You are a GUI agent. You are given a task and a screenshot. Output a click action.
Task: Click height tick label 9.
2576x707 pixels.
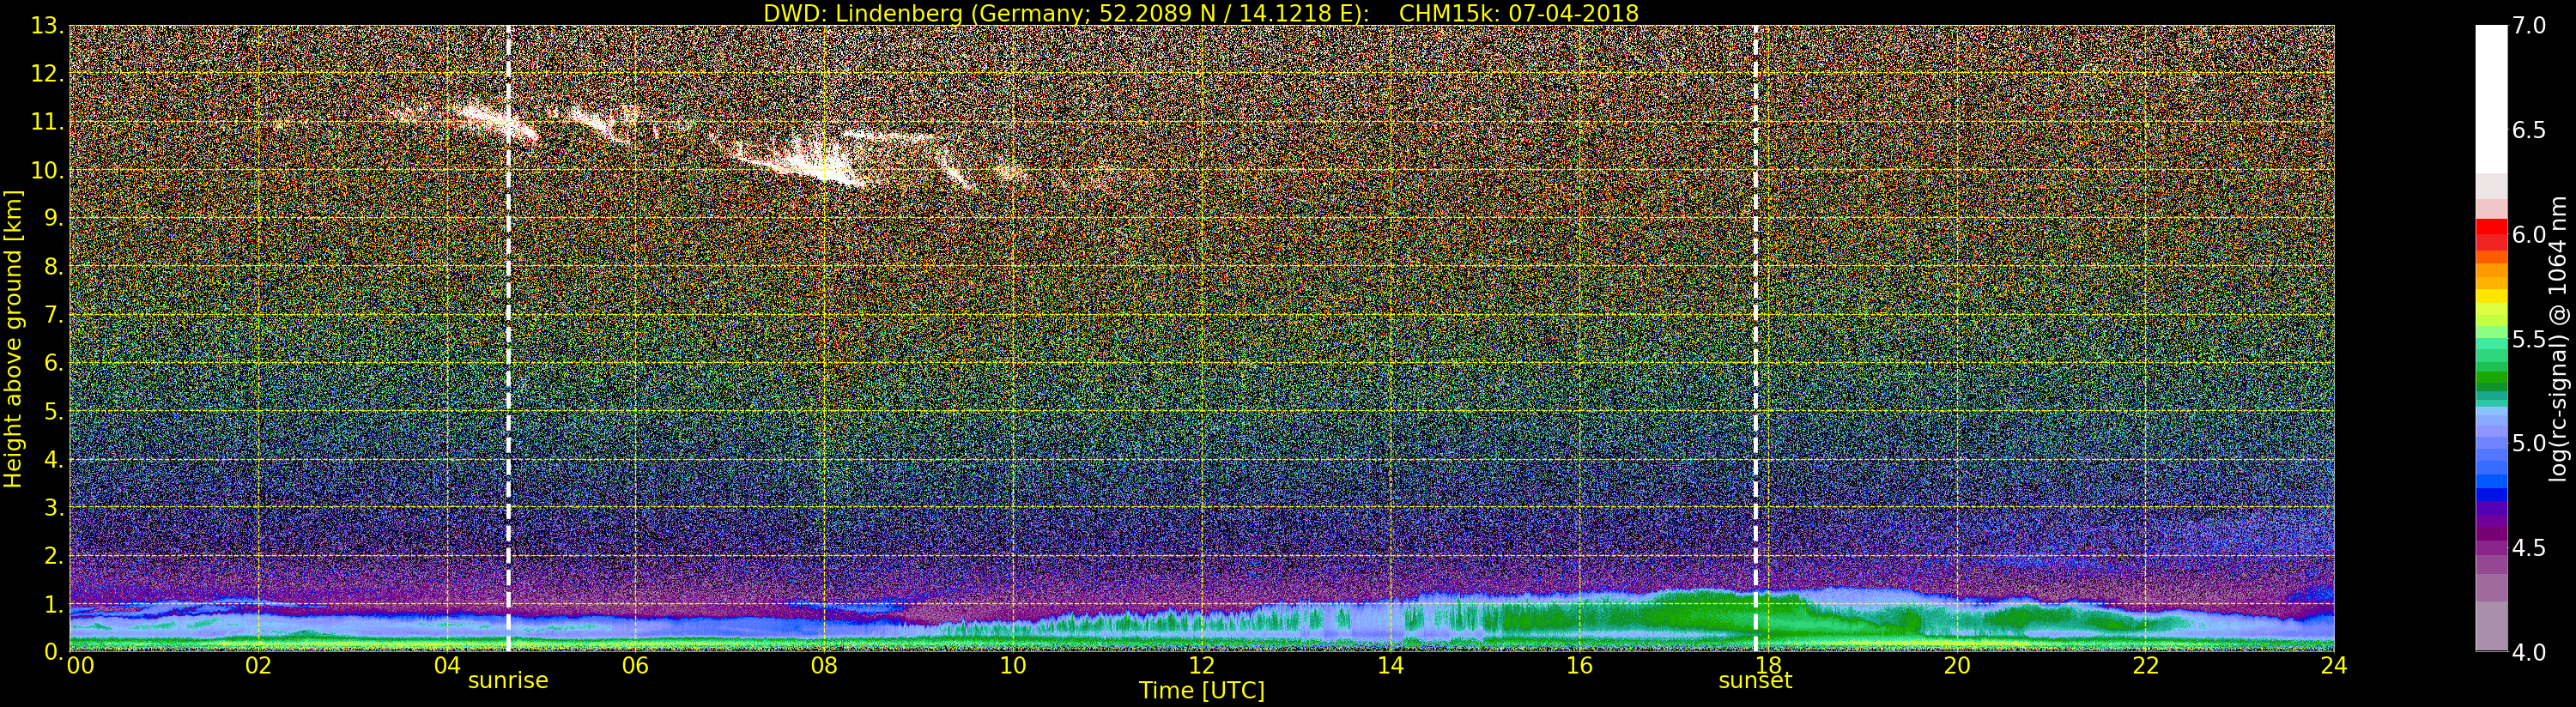(x=54, y=218)
